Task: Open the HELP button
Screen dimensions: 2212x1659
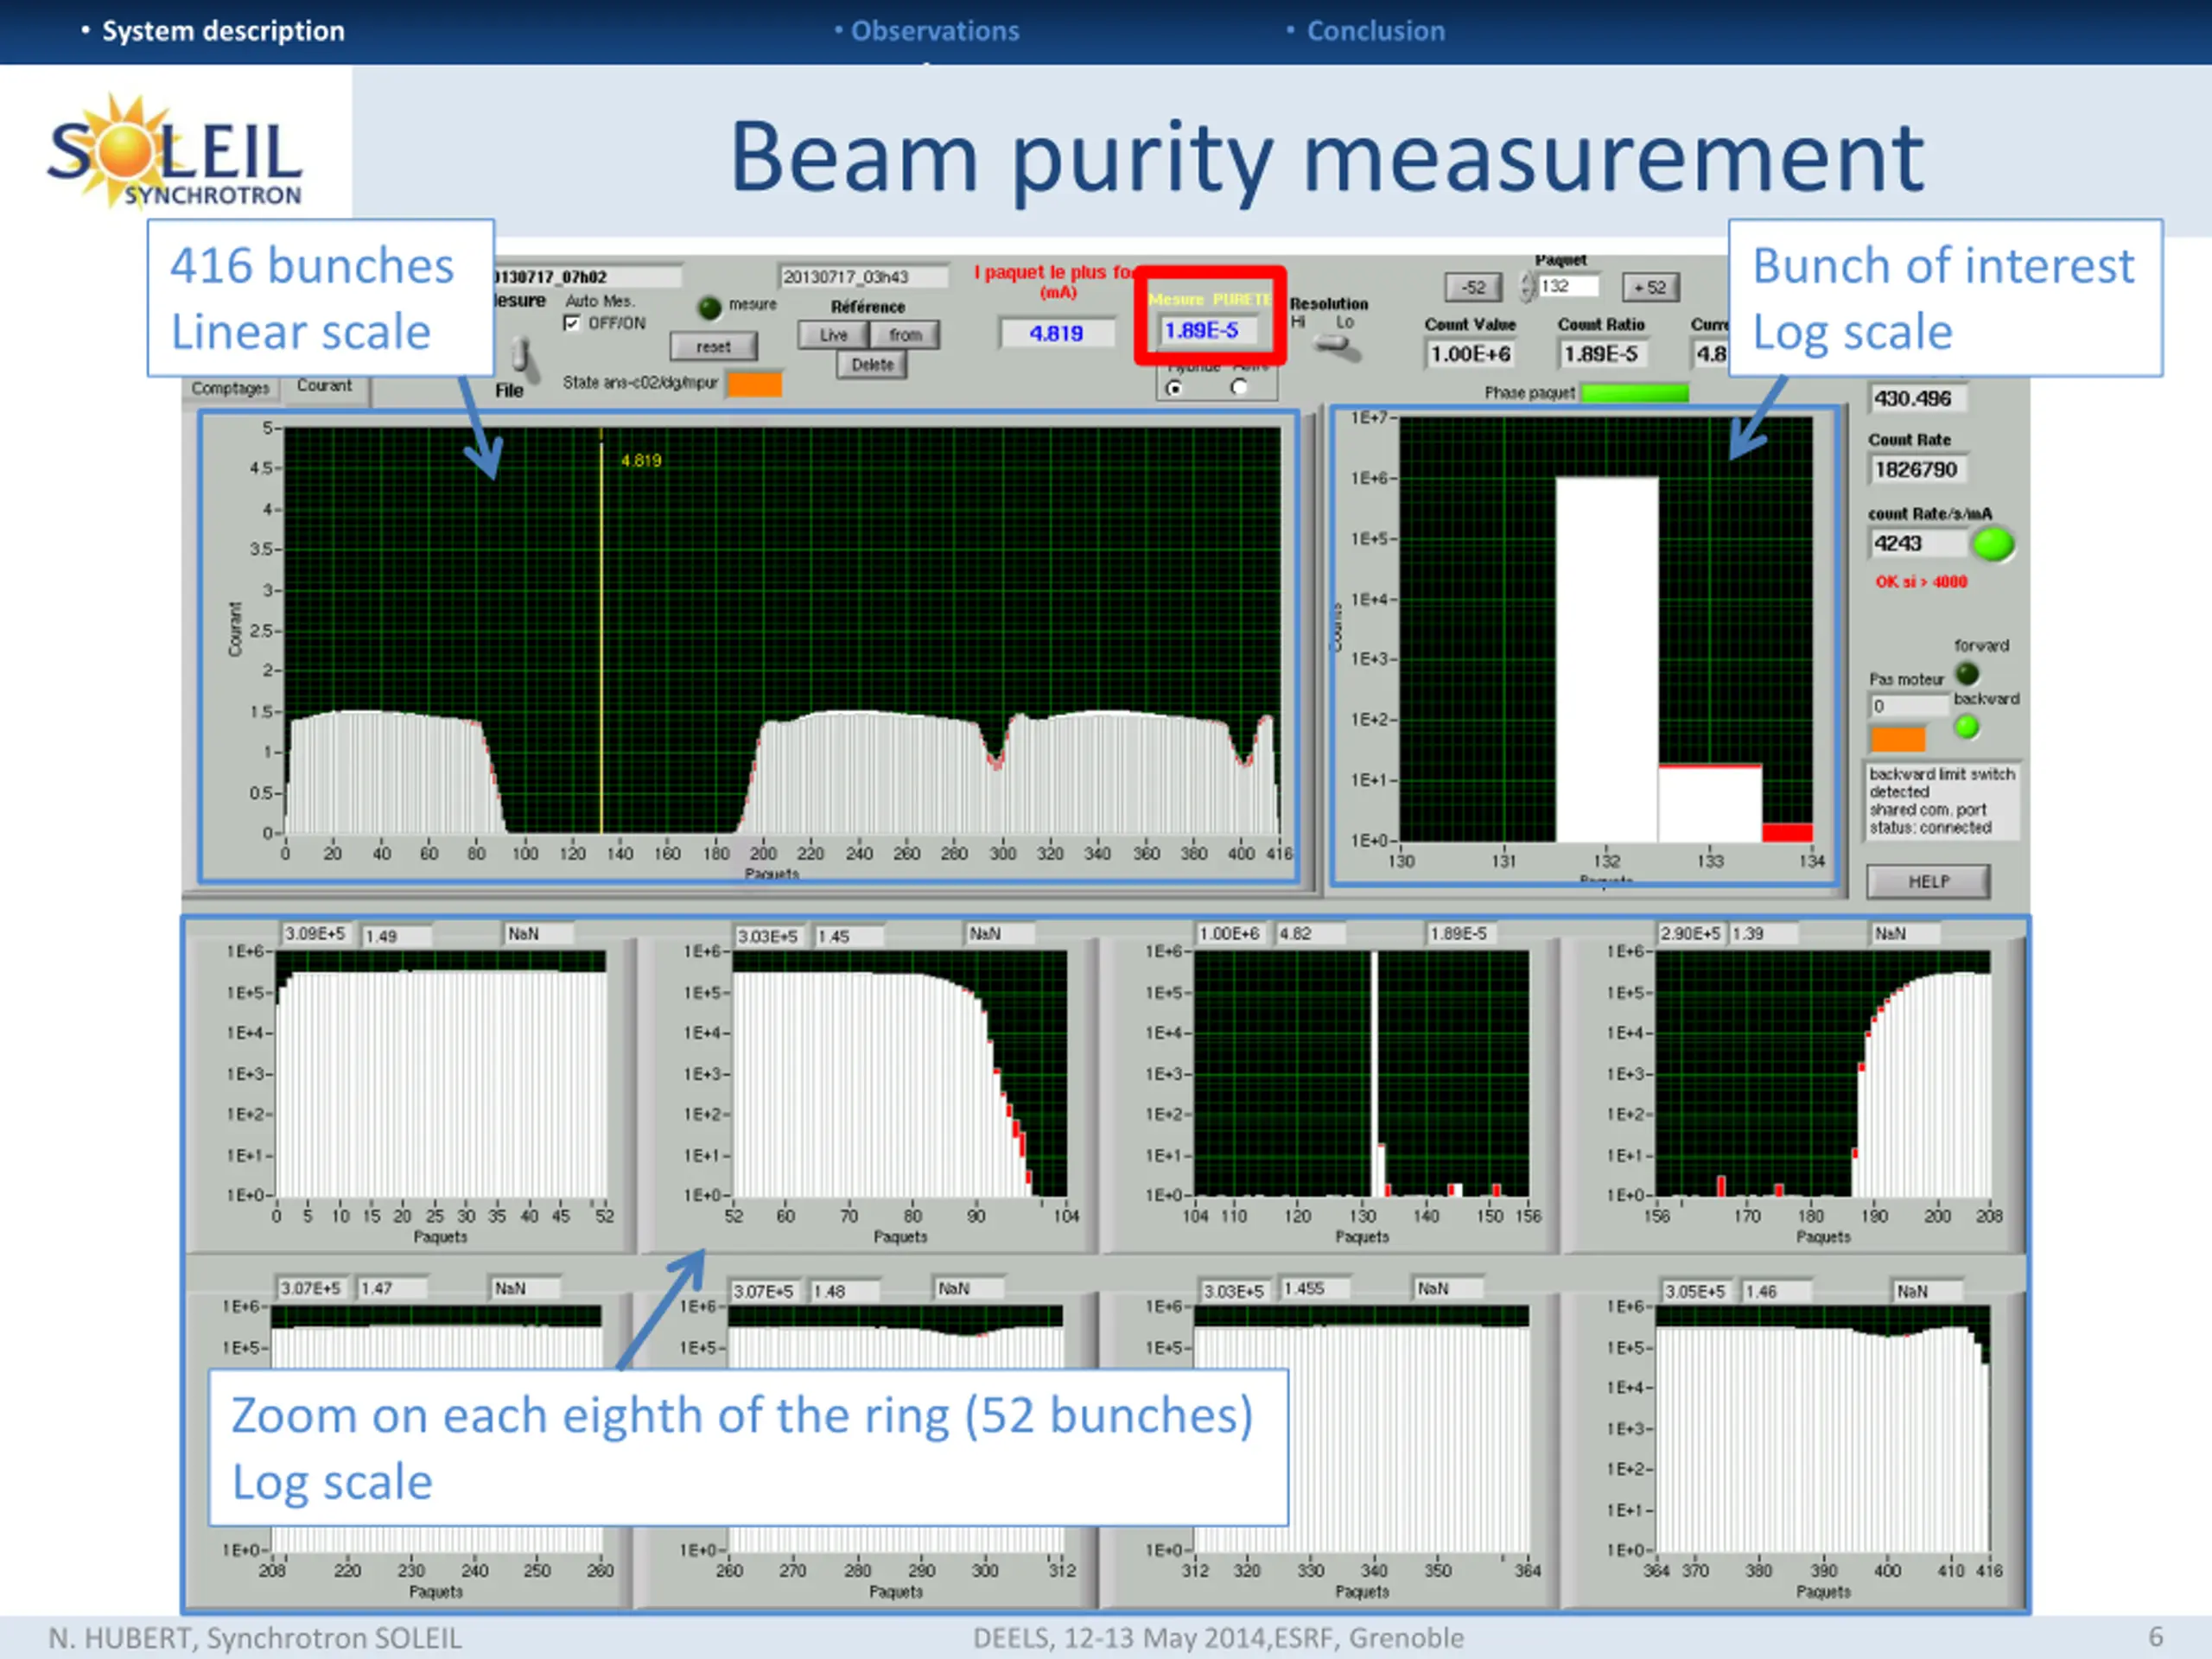Action: pos(1928,882)
